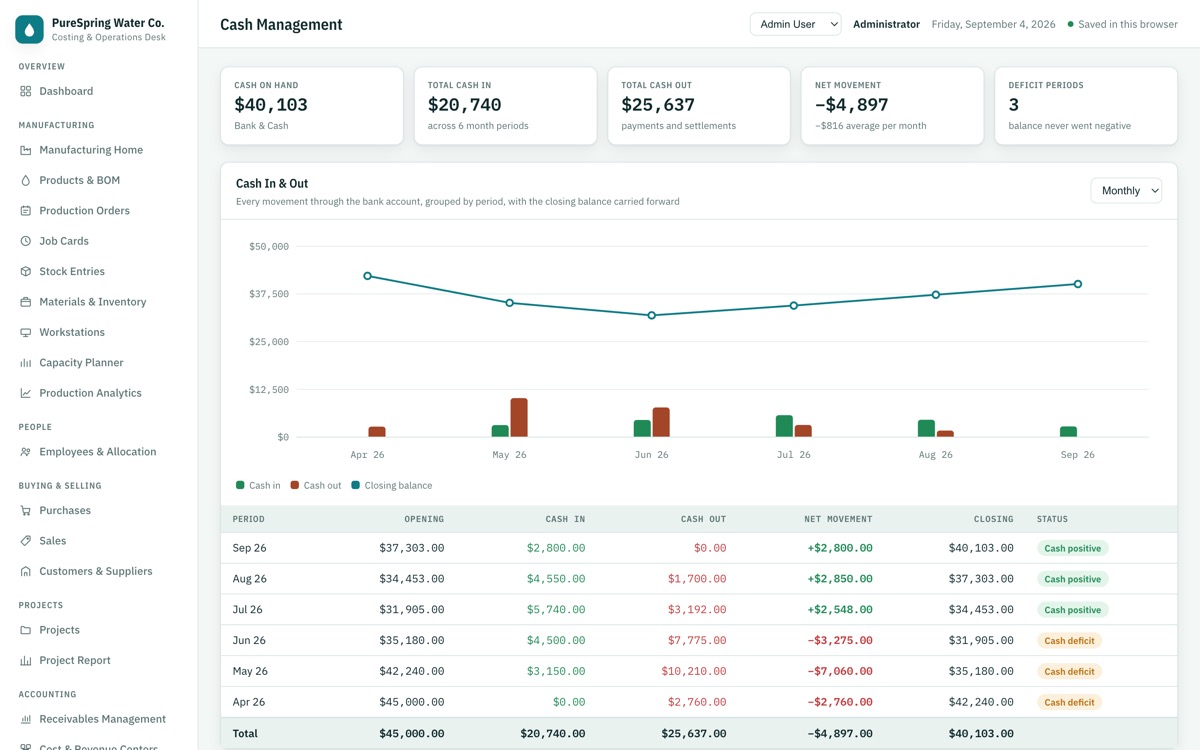Viewport: 1200px width, 750px height.
Task: Click the Production Analytics chart icon
Action: (26, 393)
